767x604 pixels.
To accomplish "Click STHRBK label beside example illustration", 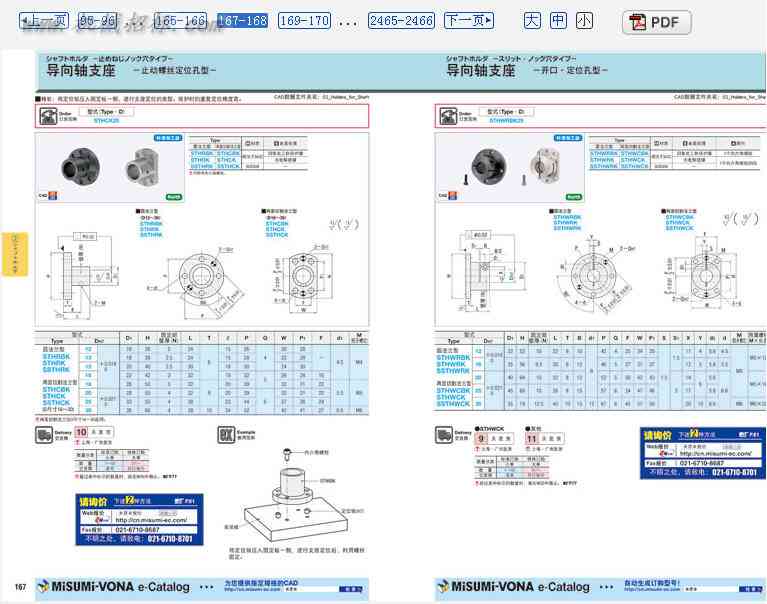I will (327, 481).
